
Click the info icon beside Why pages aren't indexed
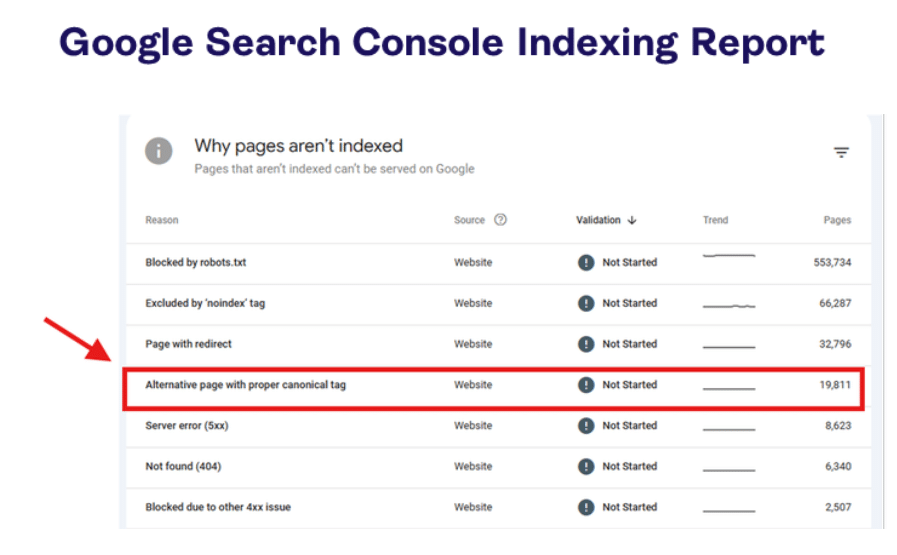click(158, 151)
